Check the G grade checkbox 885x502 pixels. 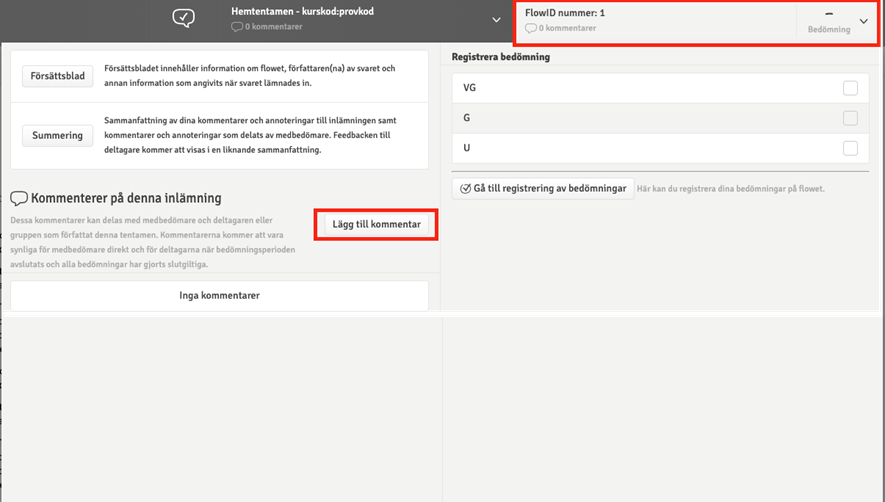(x=850, y=118)
